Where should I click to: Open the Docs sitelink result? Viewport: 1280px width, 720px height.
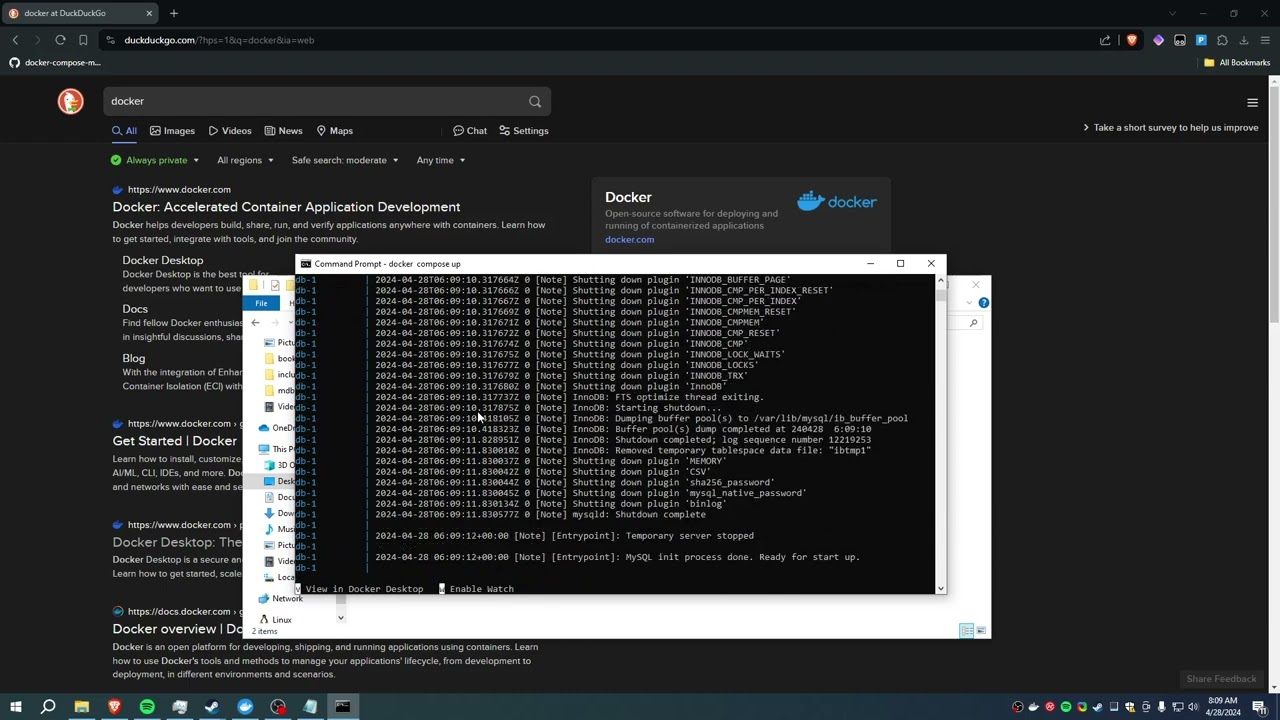[135, 309]
